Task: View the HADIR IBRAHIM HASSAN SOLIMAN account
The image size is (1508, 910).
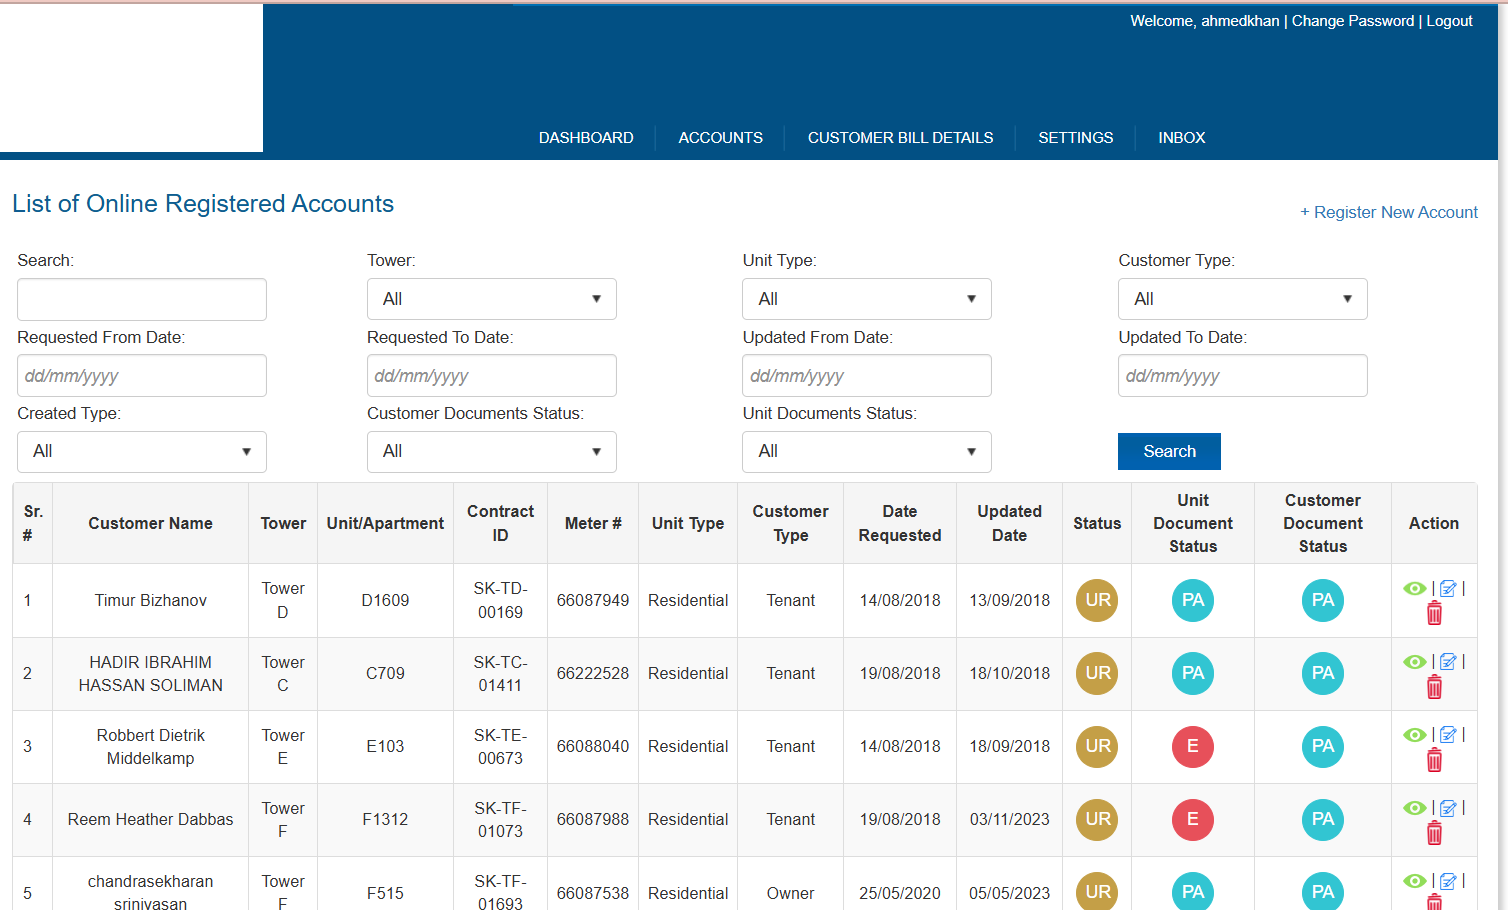Action: click(x=1414, y=662)
